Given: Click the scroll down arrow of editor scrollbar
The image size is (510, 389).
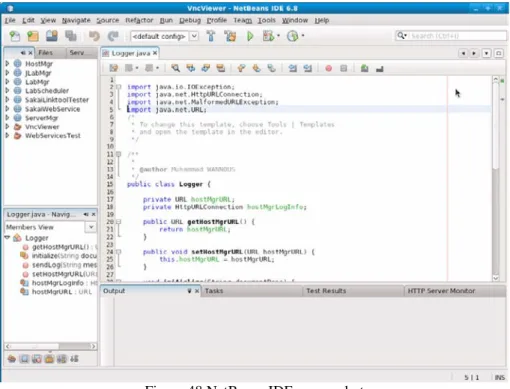Looking at the screenshot, I should 496,278.
